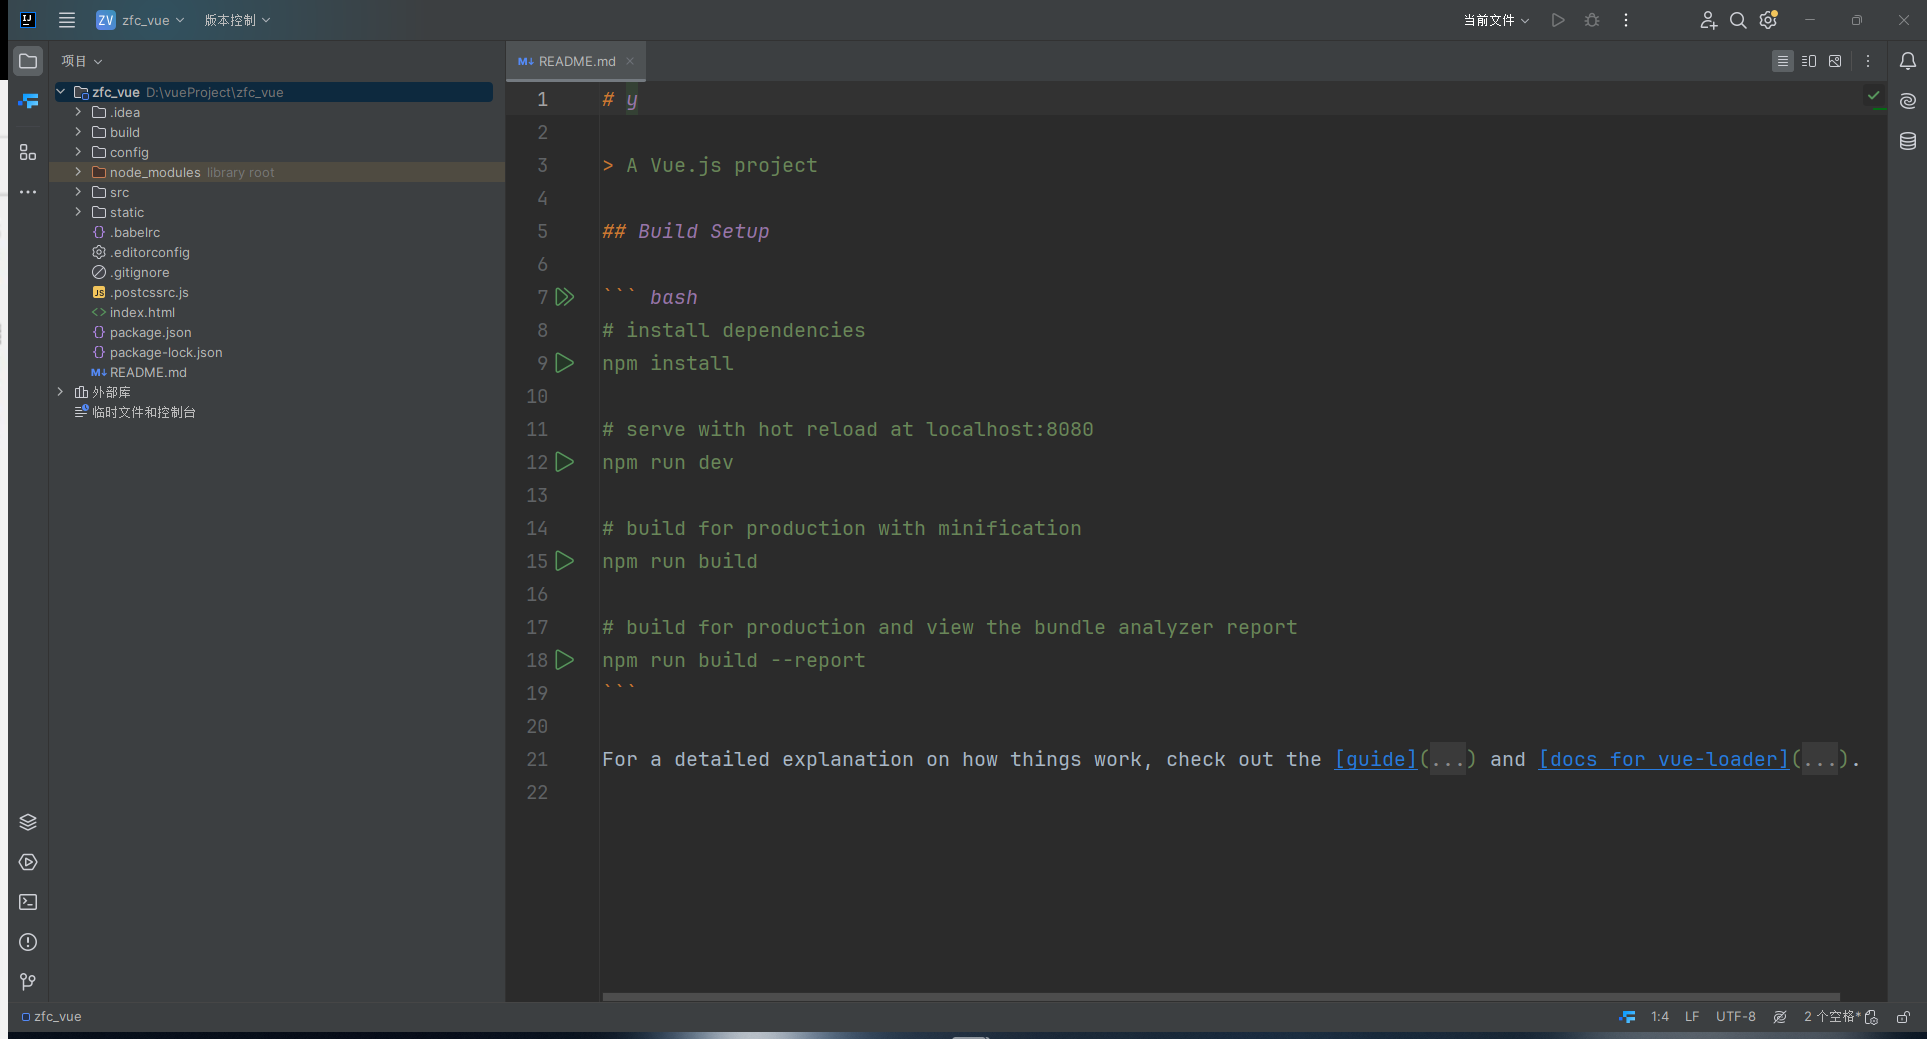This screenshot has height=1039, width=1927.
Task: Open the run configuration dropdown
Action: 1496,20
